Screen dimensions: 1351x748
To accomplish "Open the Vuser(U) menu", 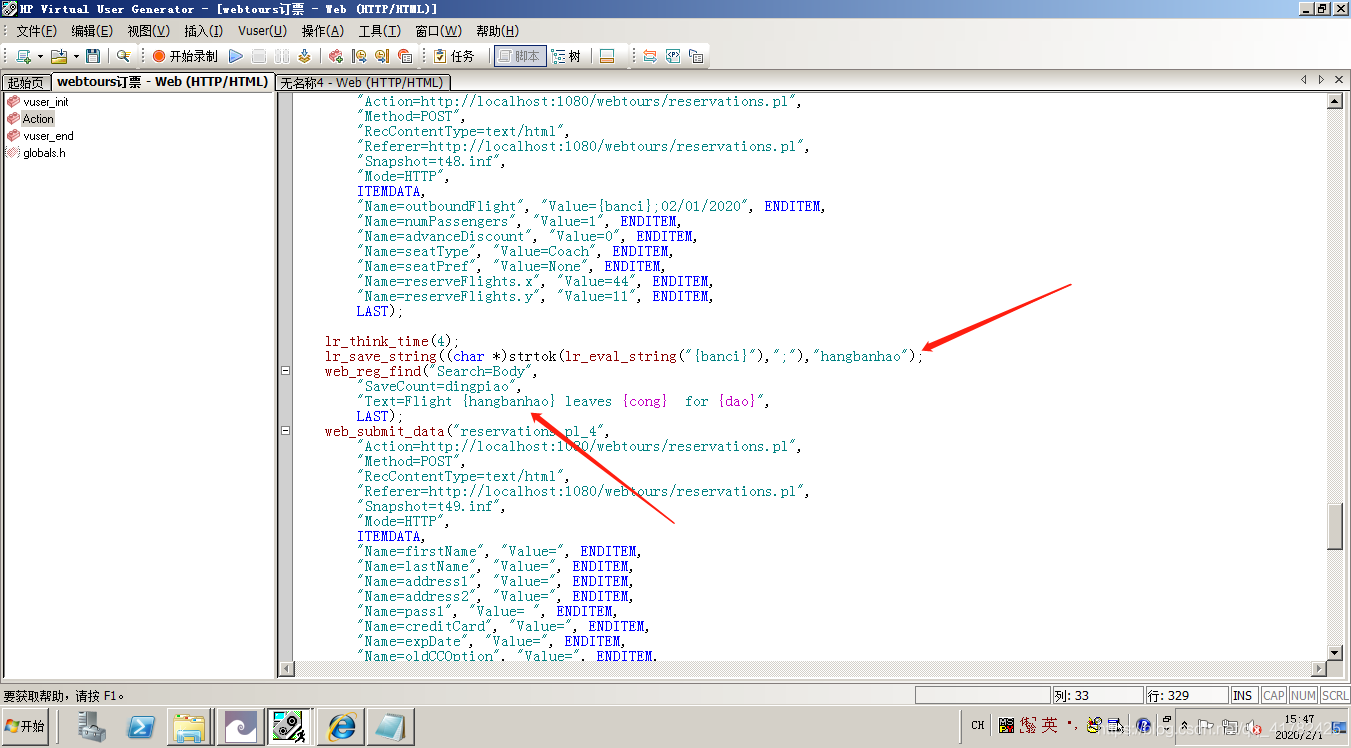I will [262, 31].
